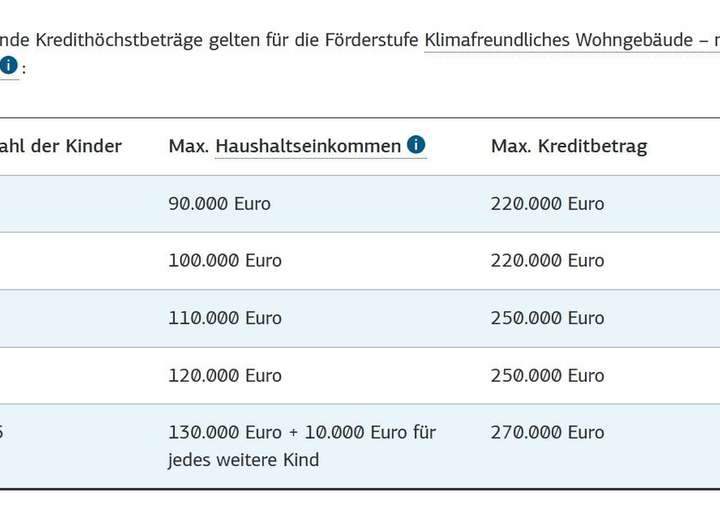The height and width of the screenshot is (530, 720).
Task: Click the 'jedes weitere Kind' text line
Action: pos(243,461)
